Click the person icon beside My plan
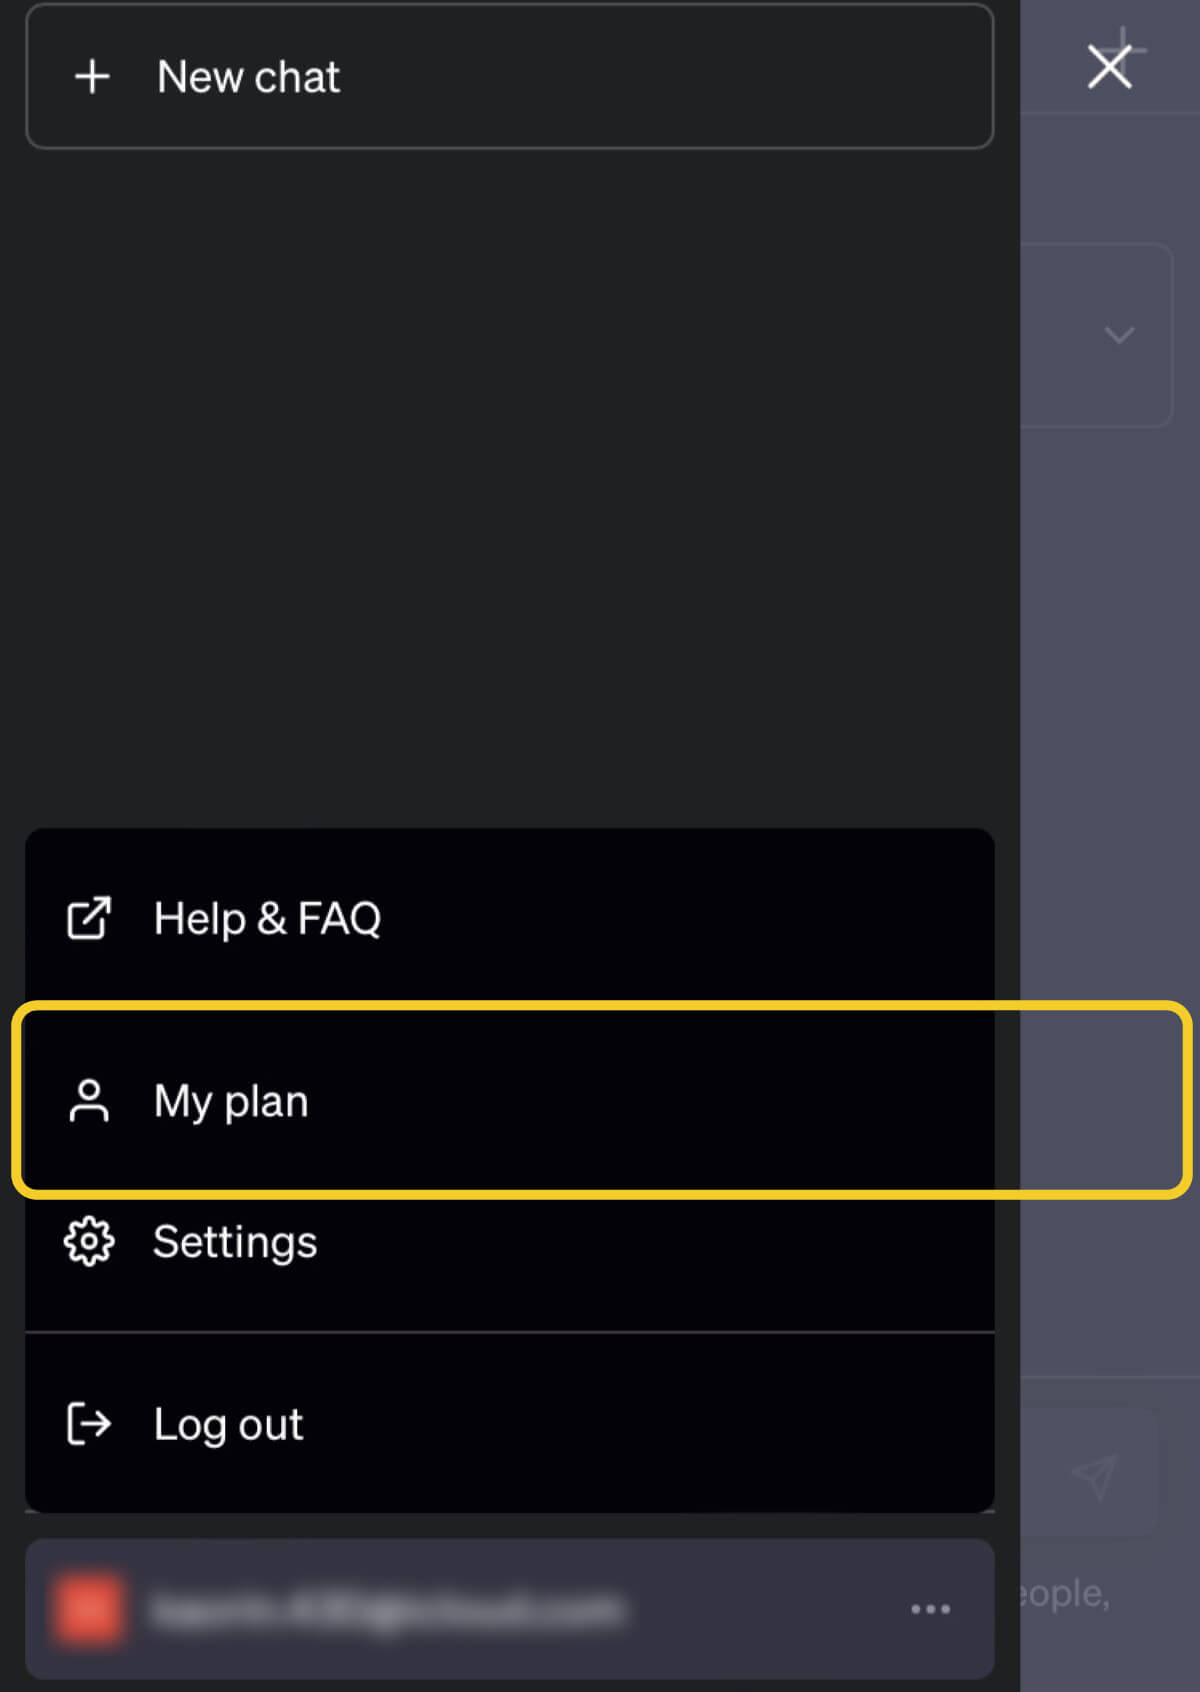 (89, 1101)
